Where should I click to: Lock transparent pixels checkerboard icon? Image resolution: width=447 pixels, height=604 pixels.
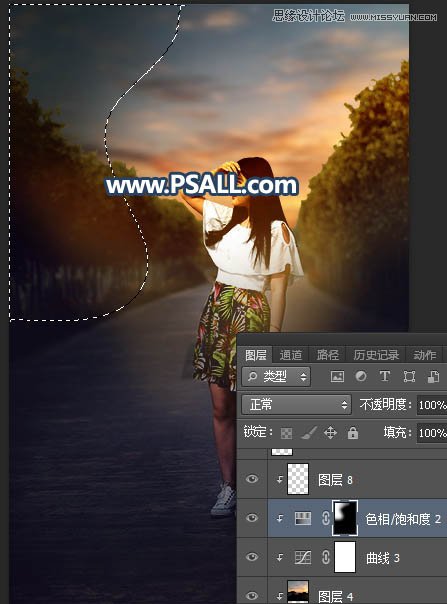point(286,433)
